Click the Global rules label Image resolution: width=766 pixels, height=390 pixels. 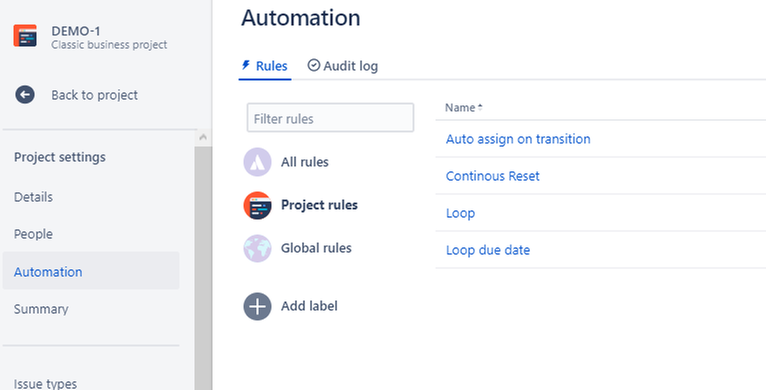[x=316, y=248]
